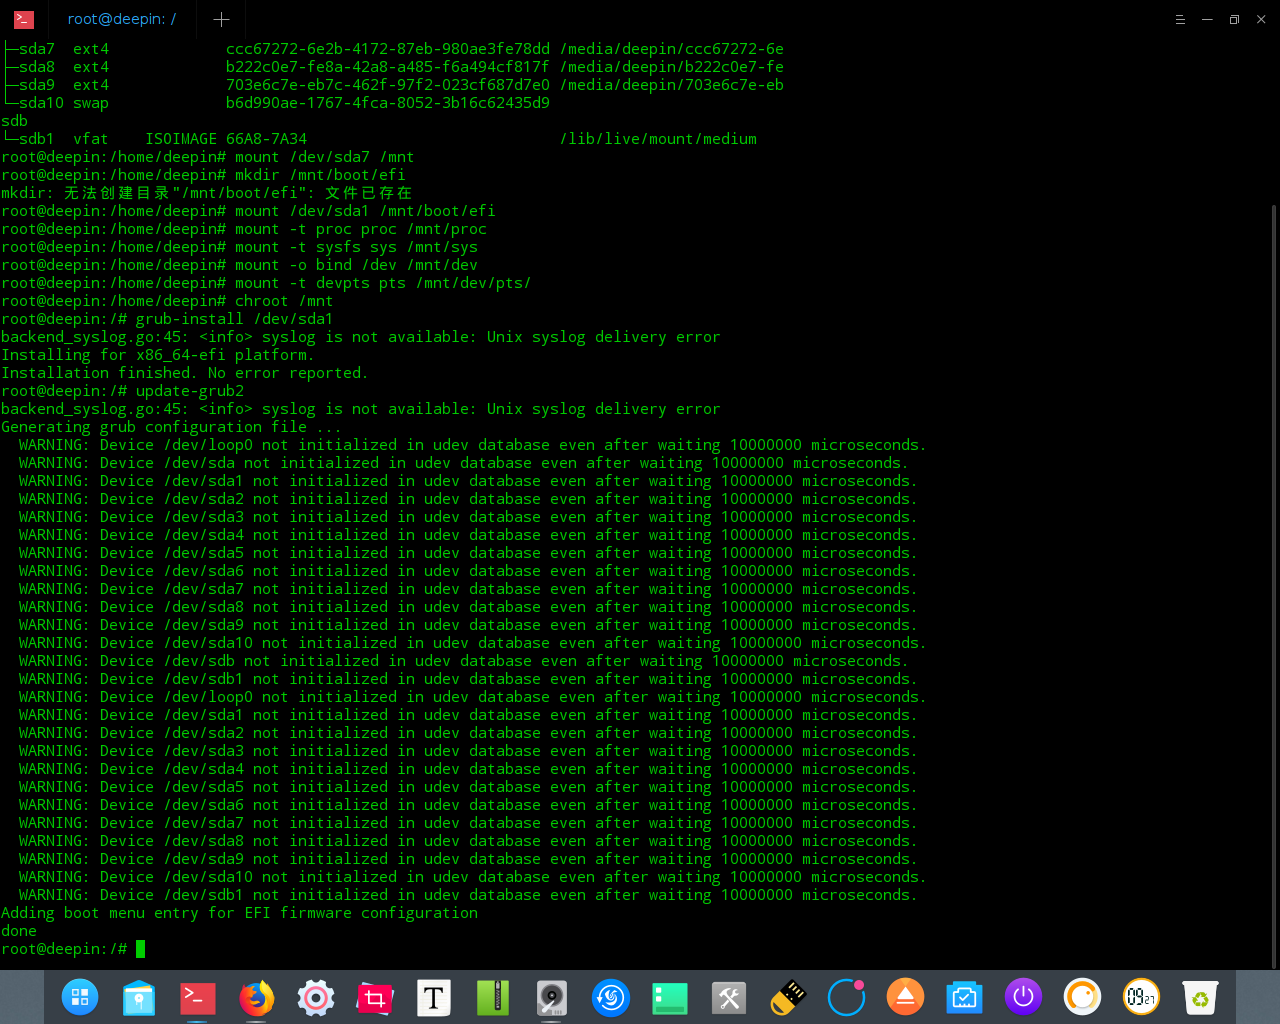Click the 'Adding boot menu entry' line
This screenshot has height=1024, width=1280.
(x=240, y=913)
